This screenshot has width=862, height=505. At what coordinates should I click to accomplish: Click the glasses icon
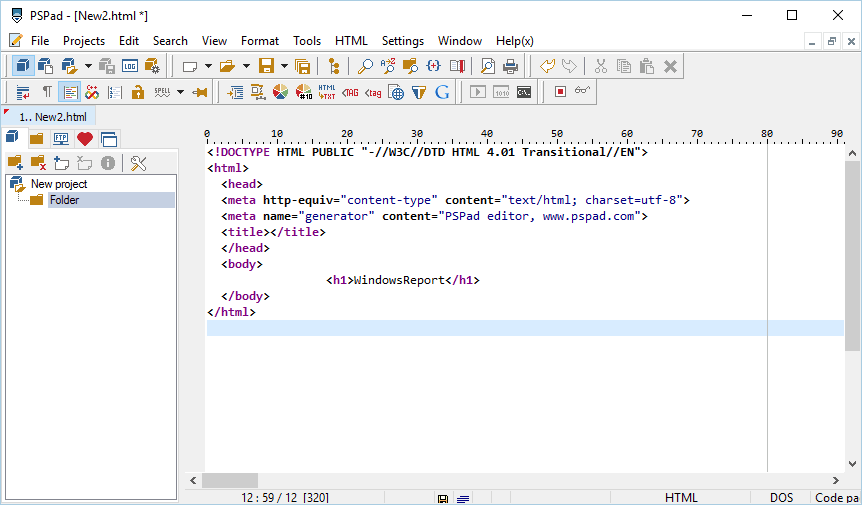point(583,91)
